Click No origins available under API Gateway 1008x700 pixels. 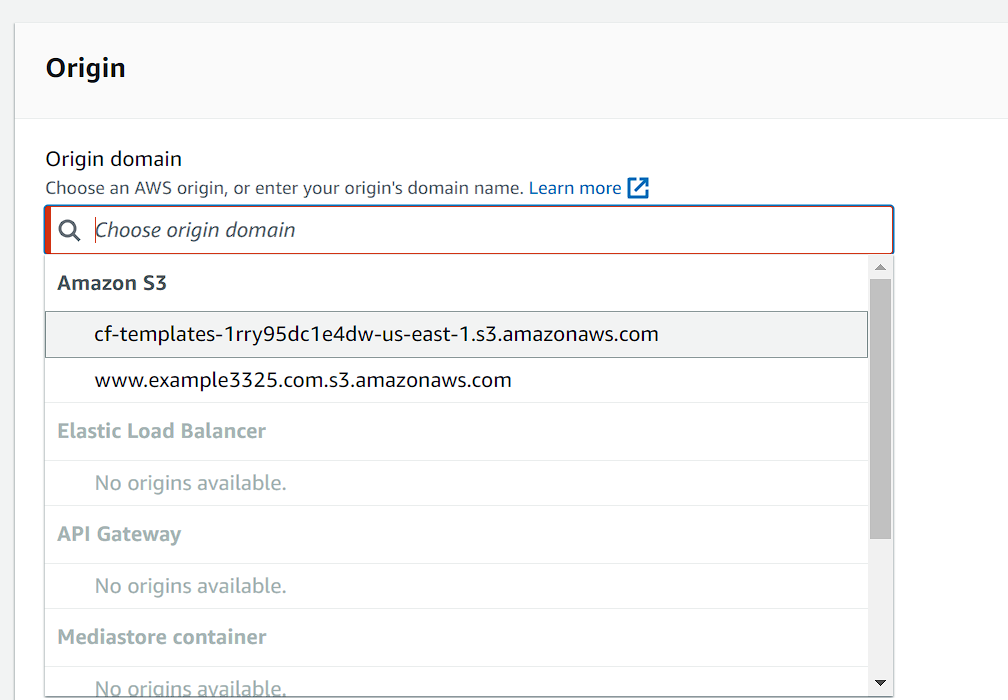(x=190, y=586)
